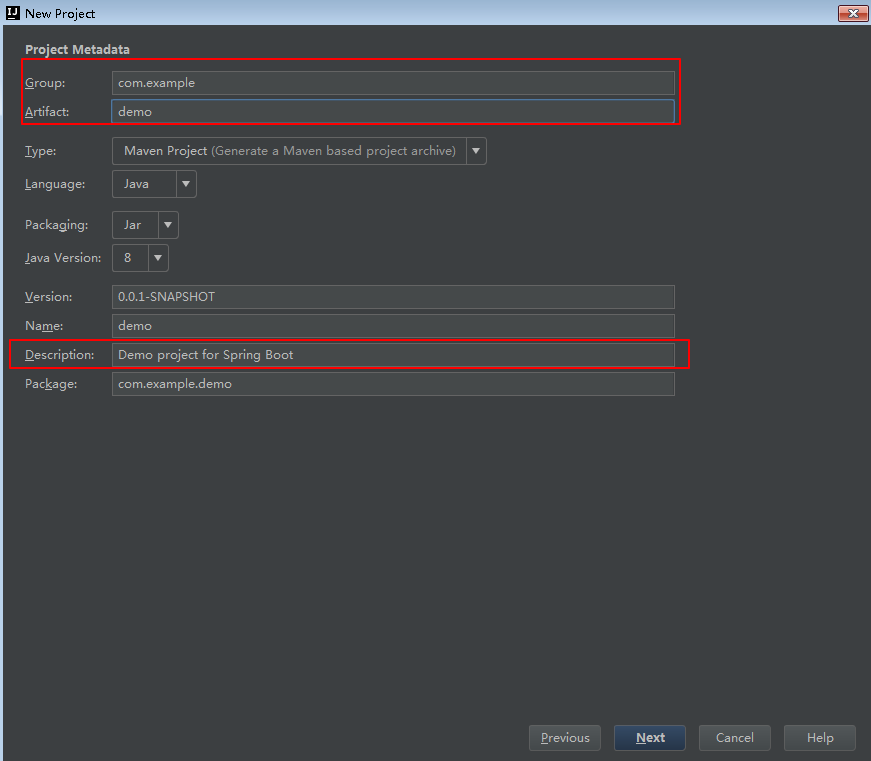The image size is (871, 761).
Task: Close the New Project dialog
Action: tap(853, 13)
